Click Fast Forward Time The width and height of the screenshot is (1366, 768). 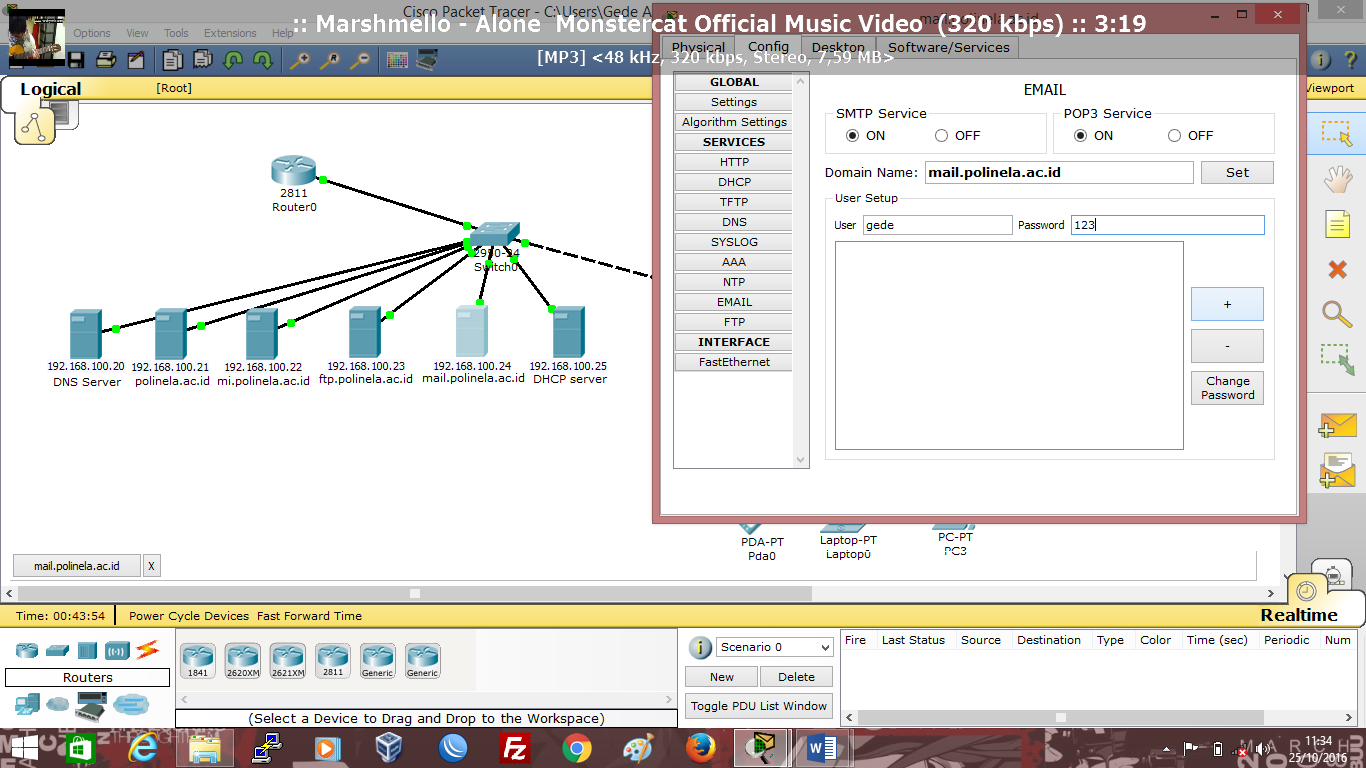(310, 616)
